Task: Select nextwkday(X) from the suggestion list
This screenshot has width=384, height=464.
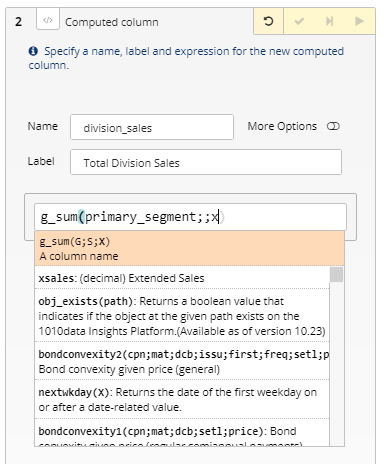Action: (182, 399)
